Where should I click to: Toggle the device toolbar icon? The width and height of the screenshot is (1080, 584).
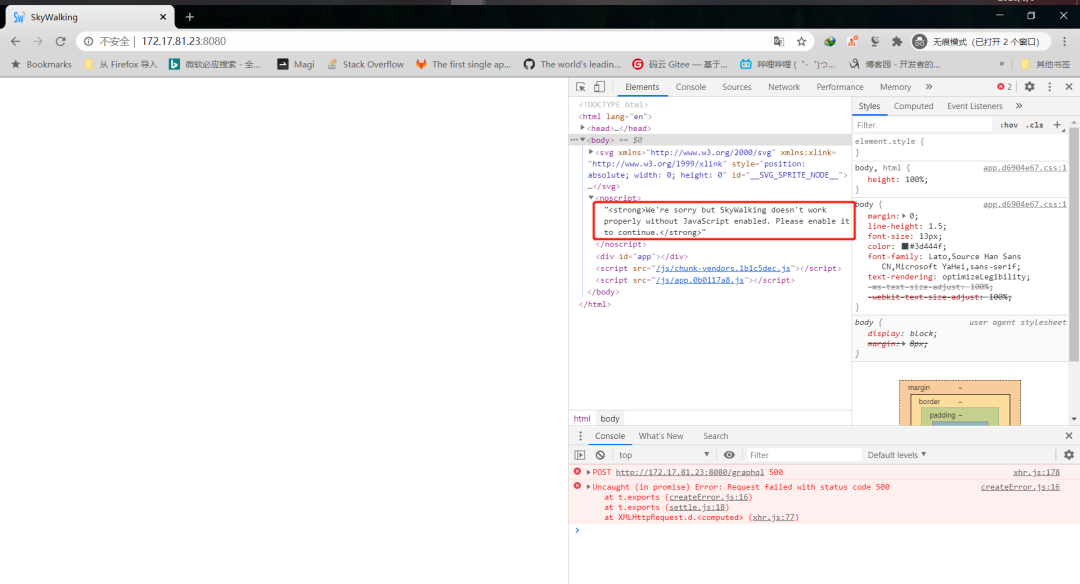coord(600,87)
